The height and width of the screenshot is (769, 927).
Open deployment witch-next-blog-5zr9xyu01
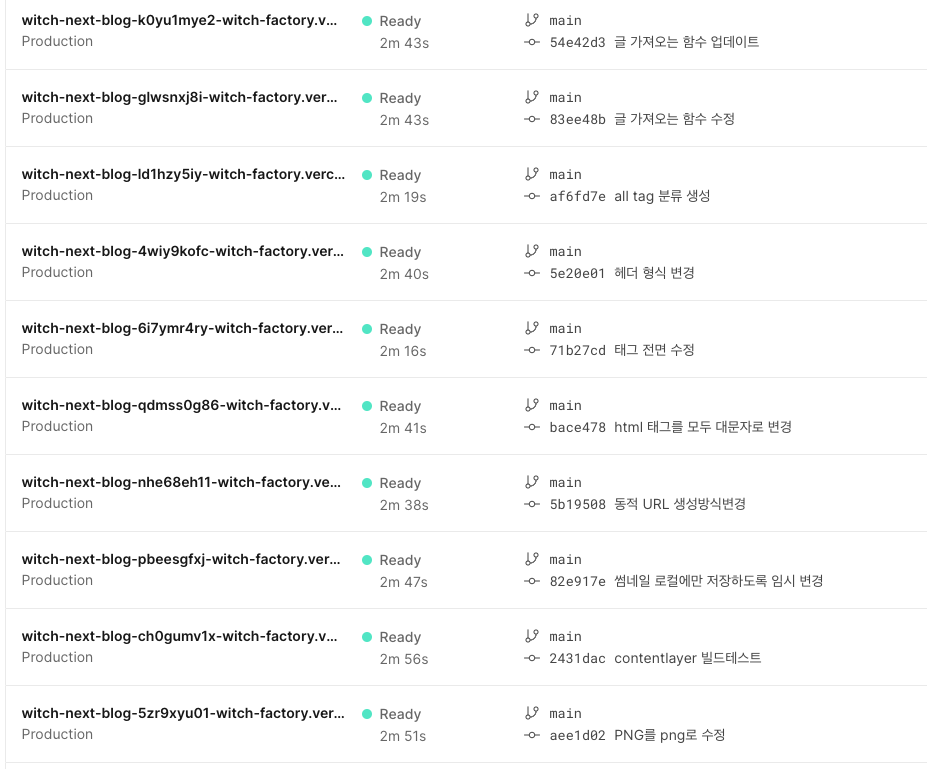tap(182, 713)
